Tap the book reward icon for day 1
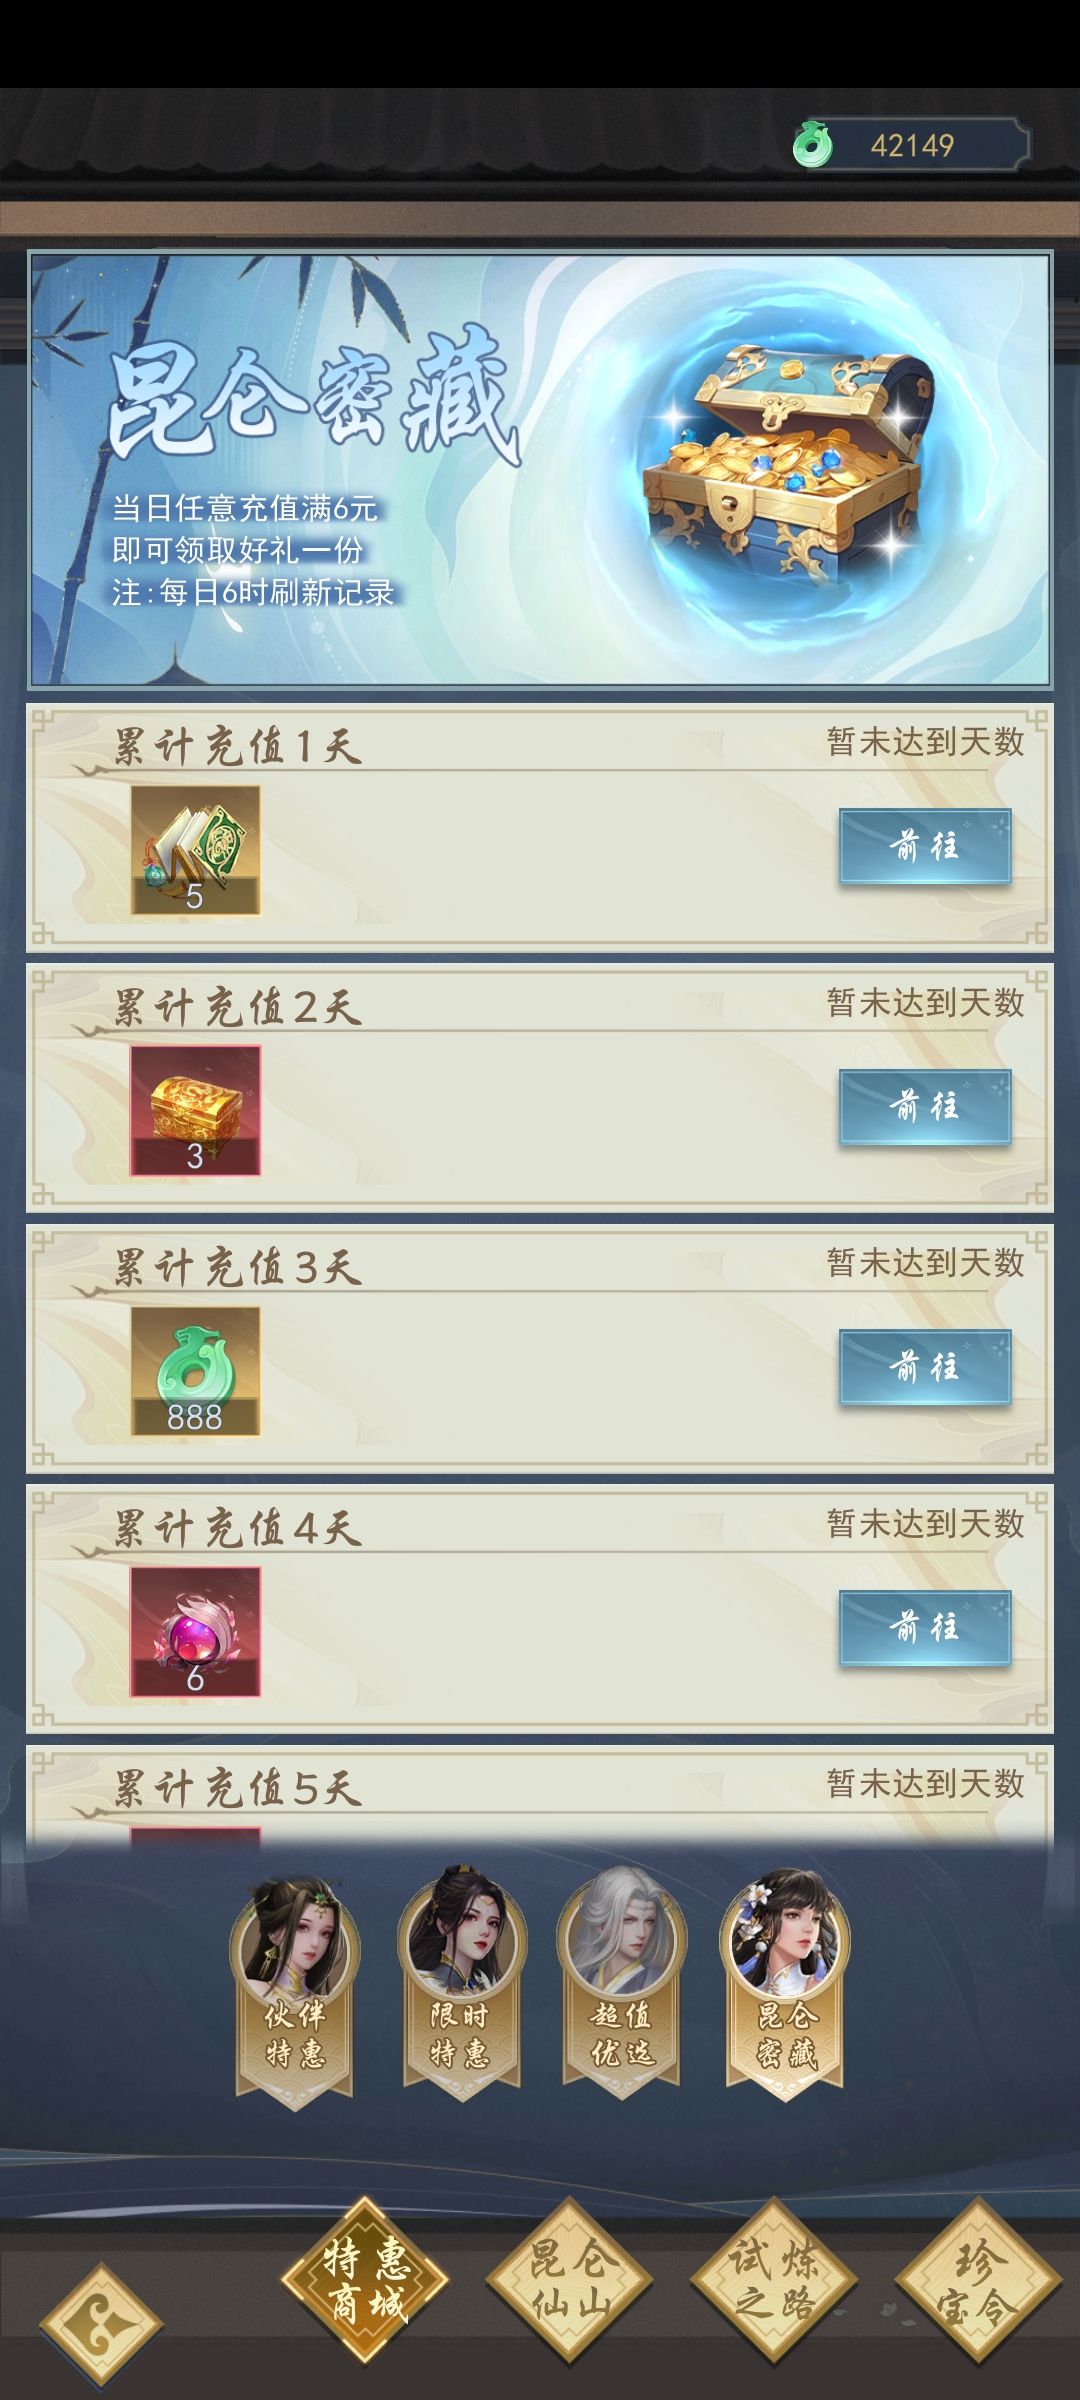 coord(195,850)
